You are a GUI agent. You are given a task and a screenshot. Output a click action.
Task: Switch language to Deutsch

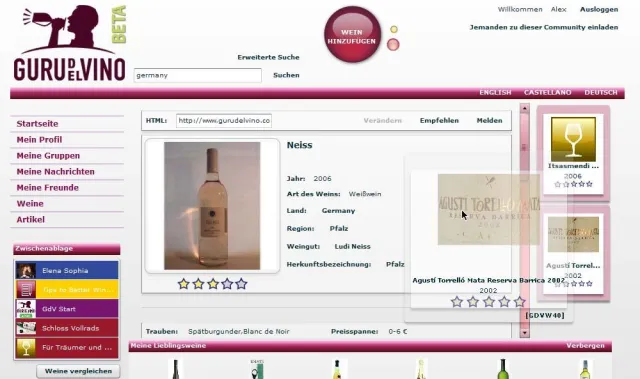(601, 93)
